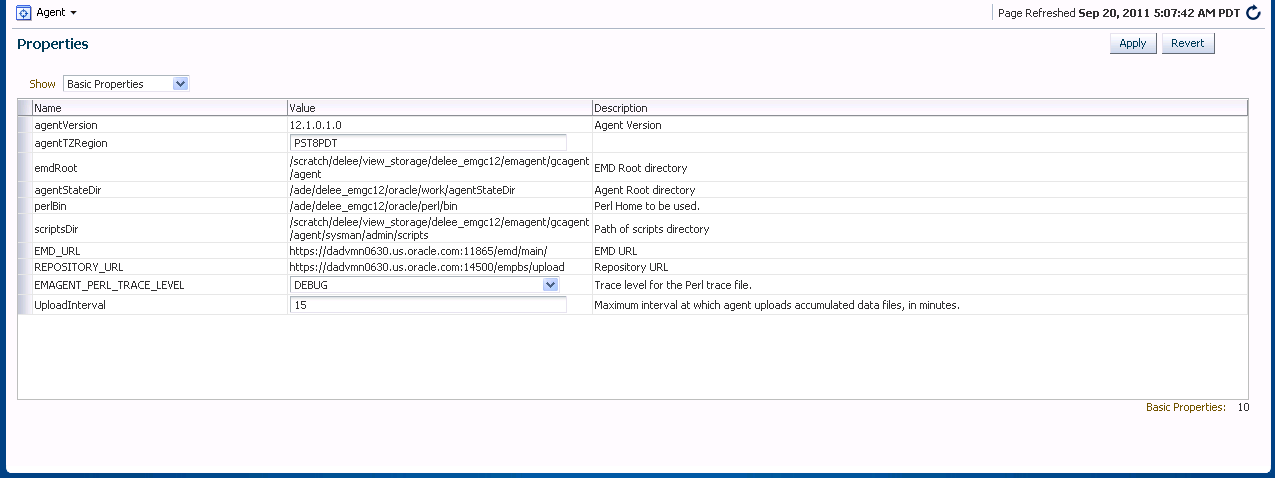Viewport: 1275px width, 478px height.
Task: Click the Properties page heading
Action: pos(53,44)
